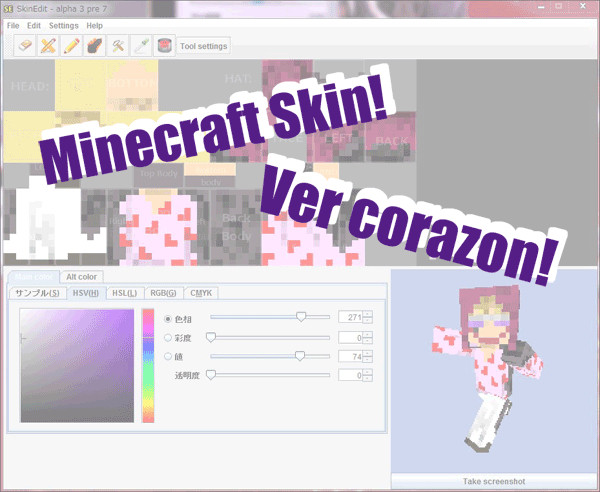Image resolution: width=600 pixels, height=492 pixels.
Task: Open the サンプル(S) swatches tab
Action: [x=37, y=293]
